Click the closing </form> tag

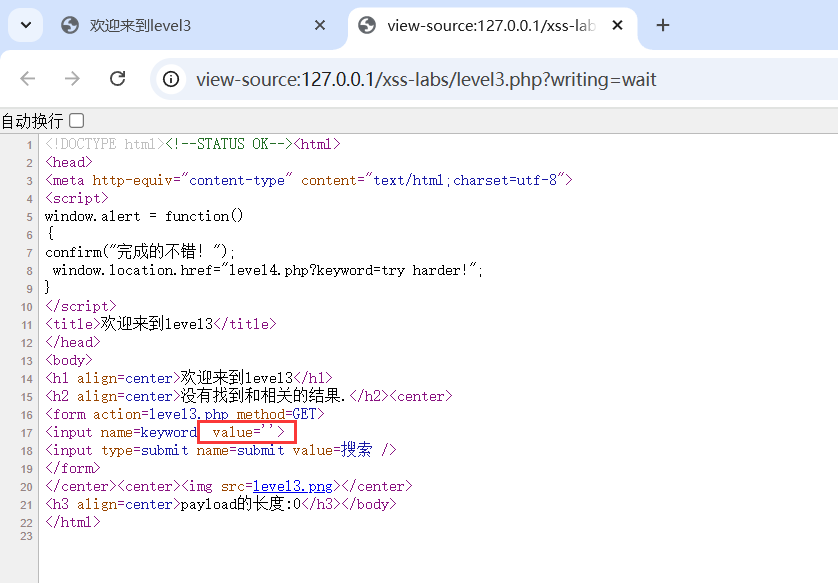coord(73,468)
